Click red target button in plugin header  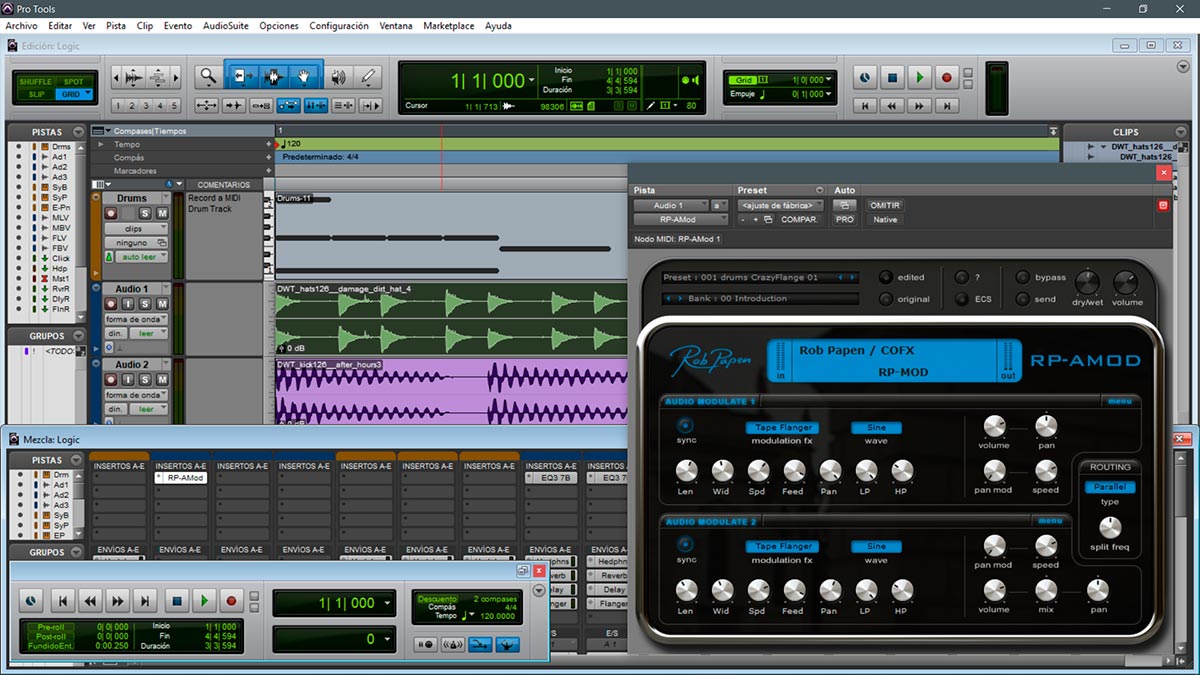coord(1163,205)
